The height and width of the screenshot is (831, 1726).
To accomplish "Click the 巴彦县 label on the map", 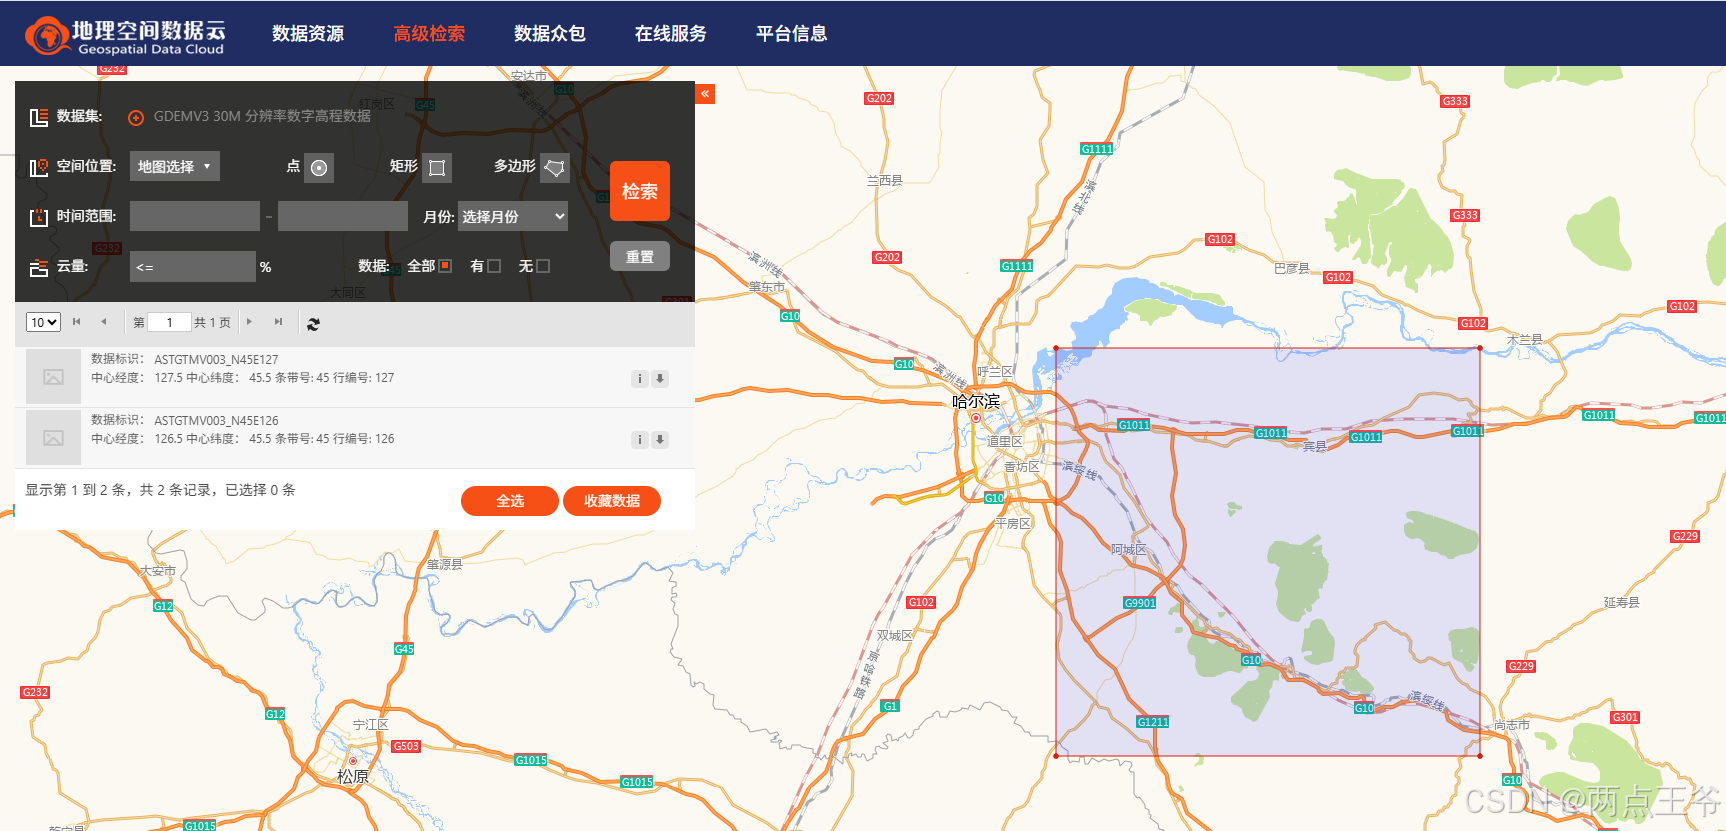I will pos(1292,268).
